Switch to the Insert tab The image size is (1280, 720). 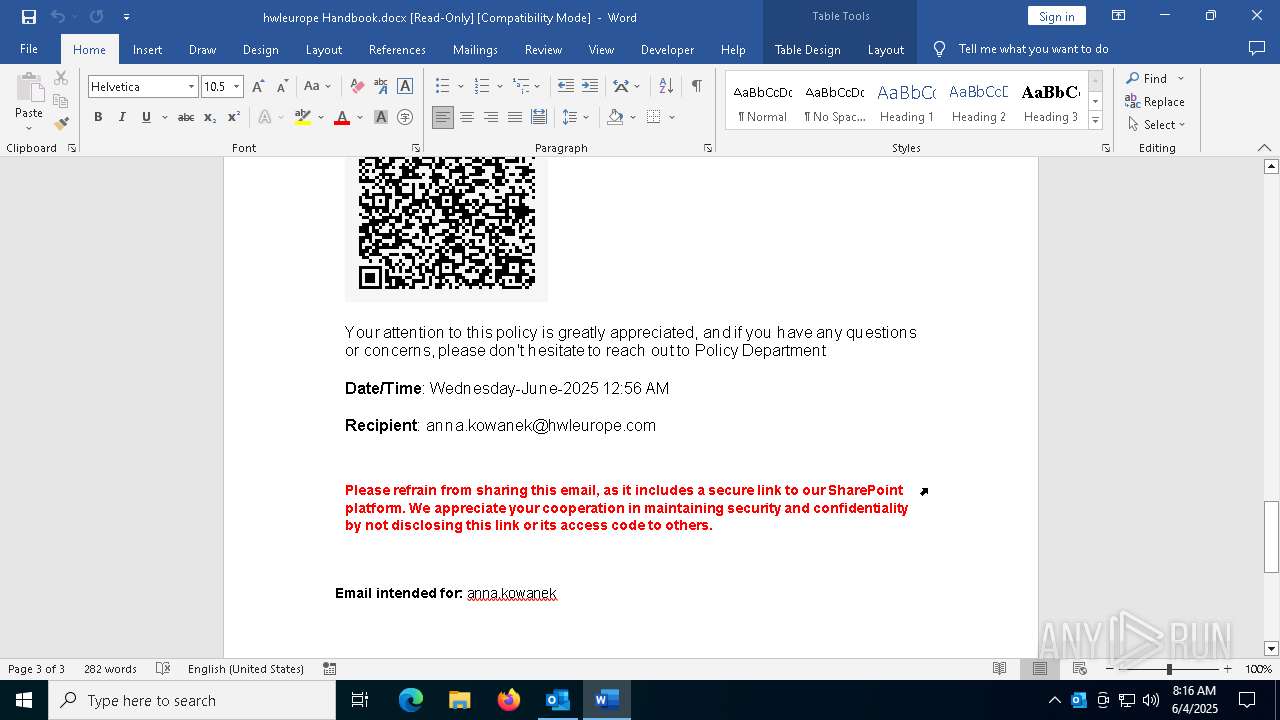coord(148,49)
